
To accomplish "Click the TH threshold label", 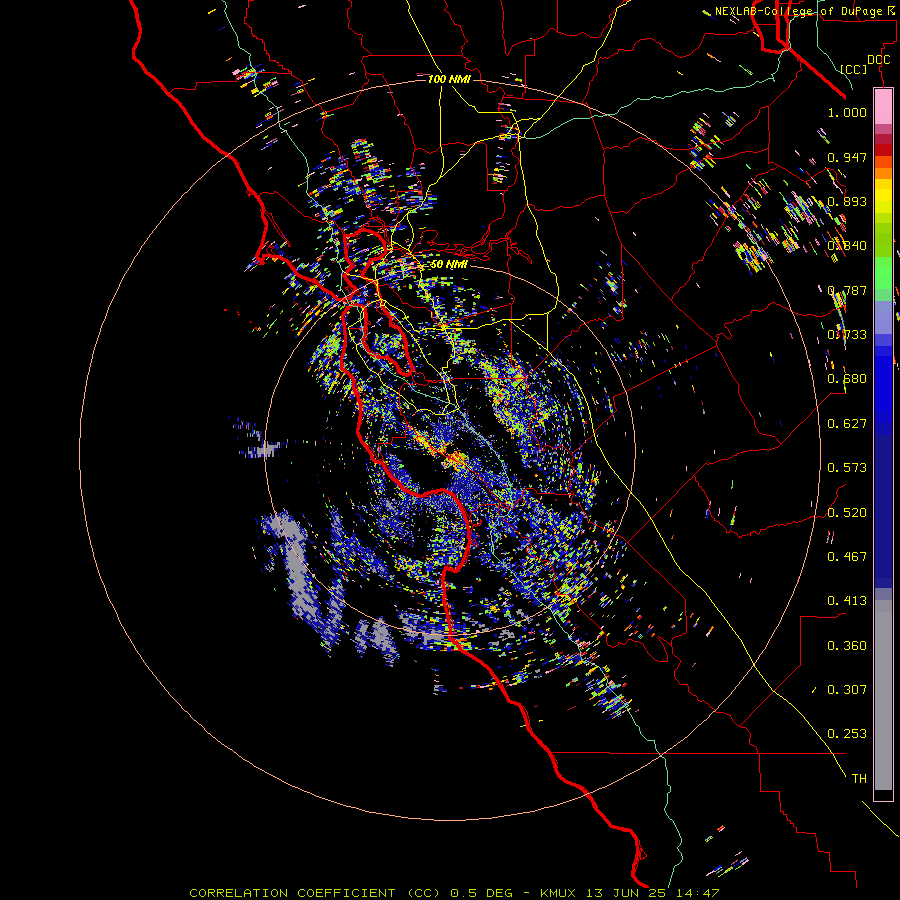I will point(859,779).
